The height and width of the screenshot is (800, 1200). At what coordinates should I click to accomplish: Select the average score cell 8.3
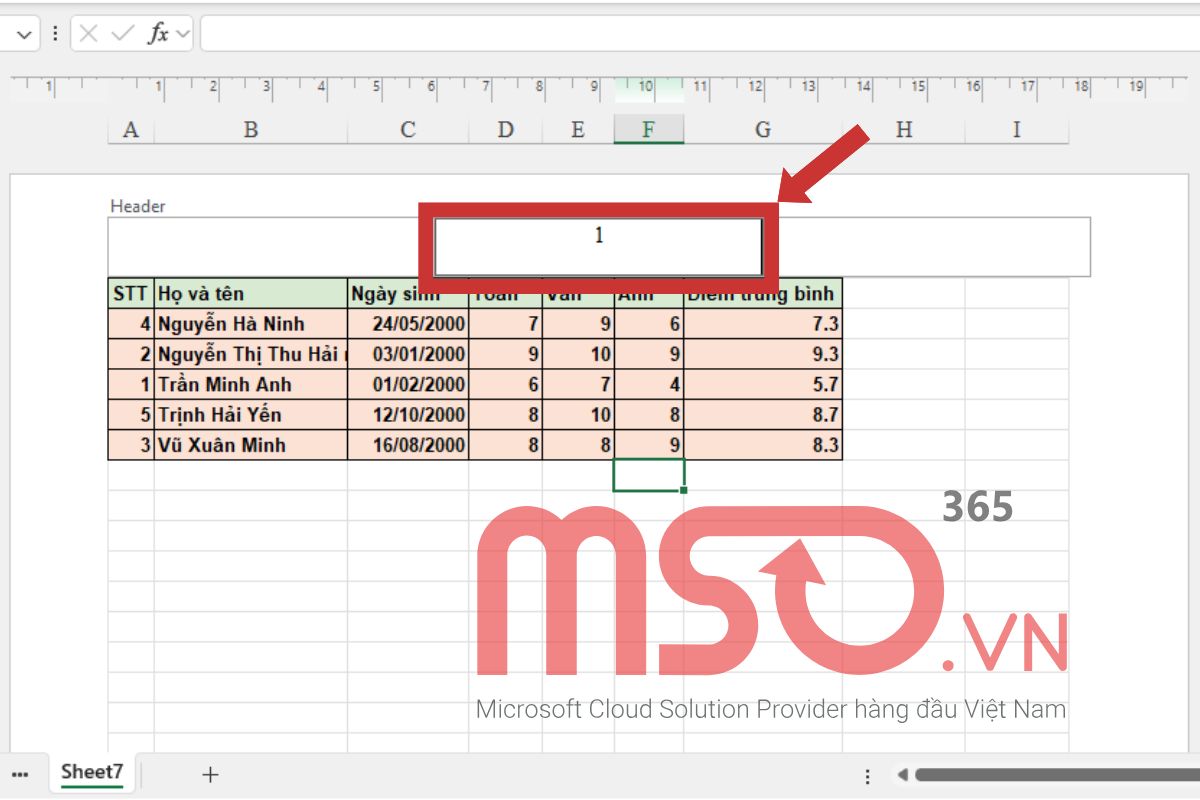[763, 445]
